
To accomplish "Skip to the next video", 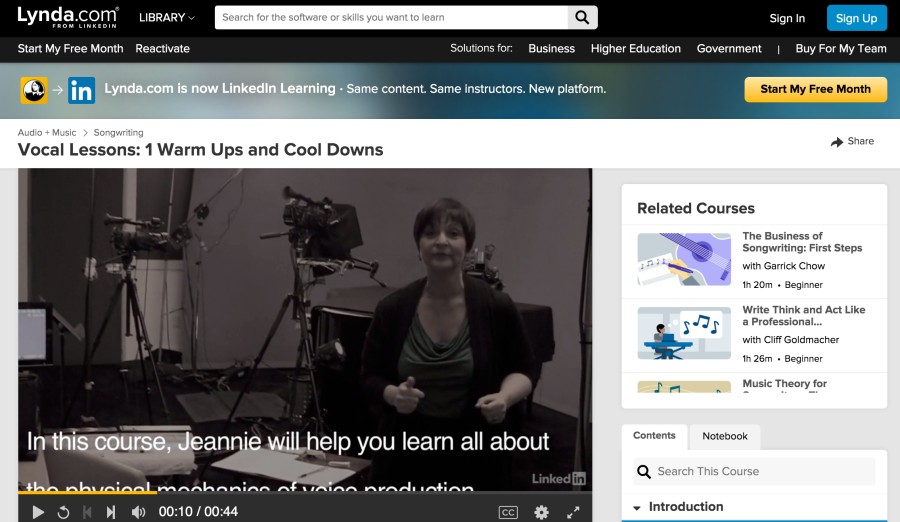I will click(x=111, y=512).
